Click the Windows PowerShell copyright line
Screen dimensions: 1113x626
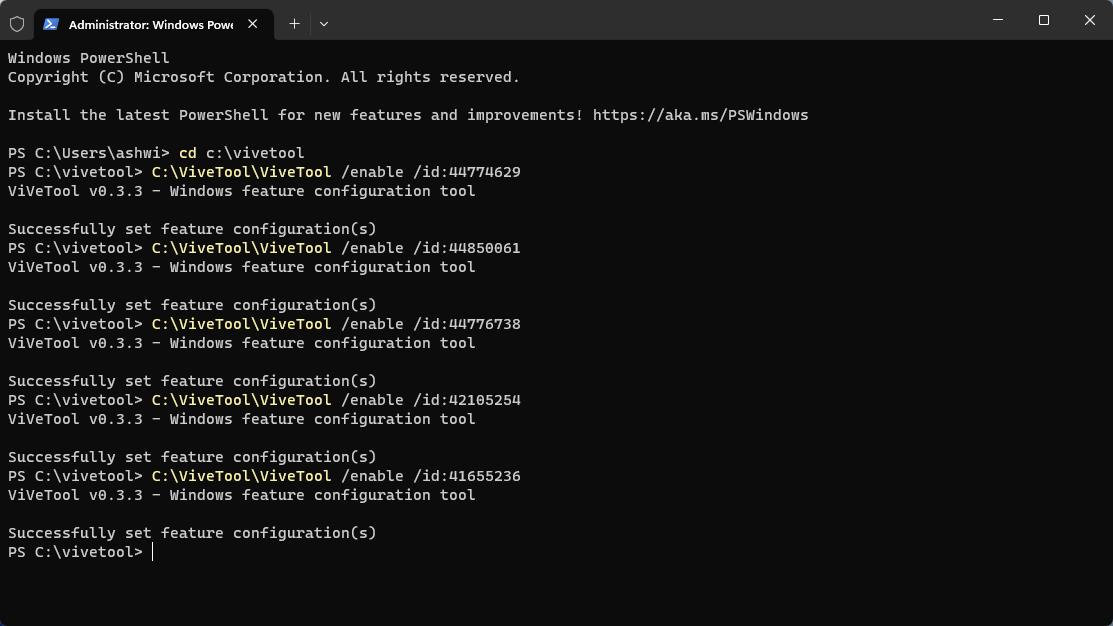point(263,77)
